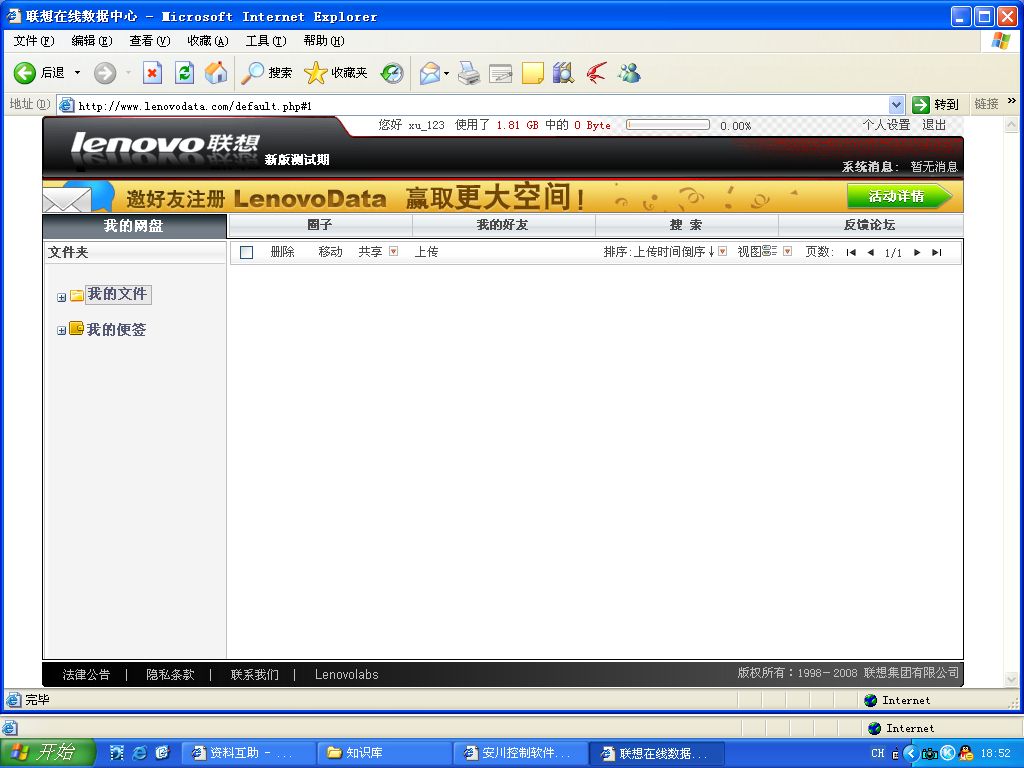
Task: Open the 排序 sort order dropdown
Action: [722, 252]
